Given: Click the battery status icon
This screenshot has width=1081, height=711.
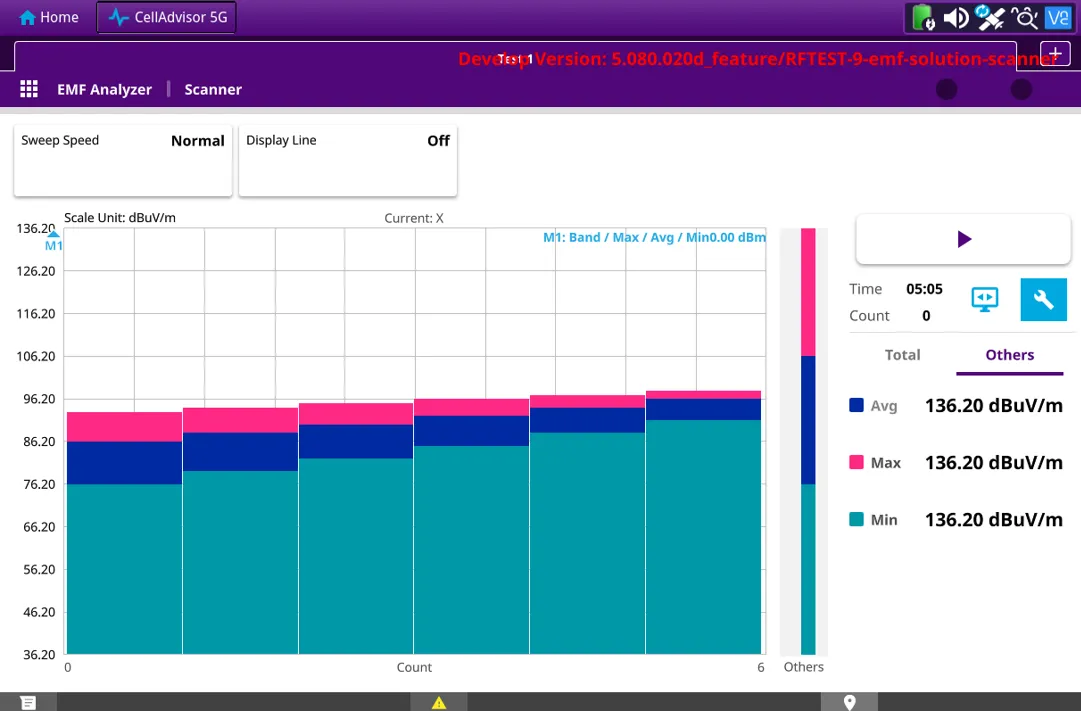Looking at the screenshot, I should (x=923, y=17).
